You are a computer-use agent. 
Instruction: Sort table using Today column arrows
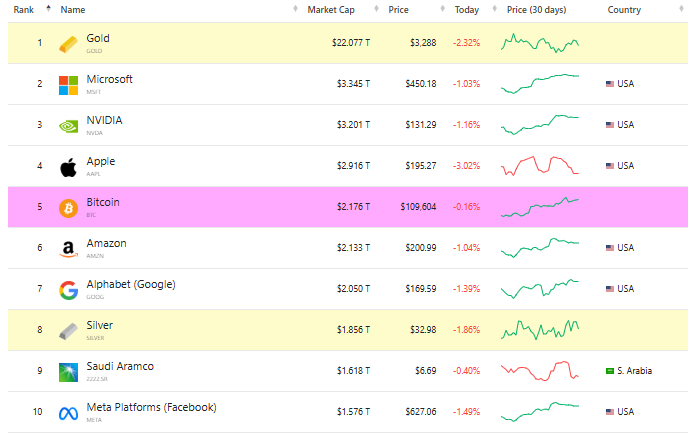pyautogui.click(x=494, y=8)
